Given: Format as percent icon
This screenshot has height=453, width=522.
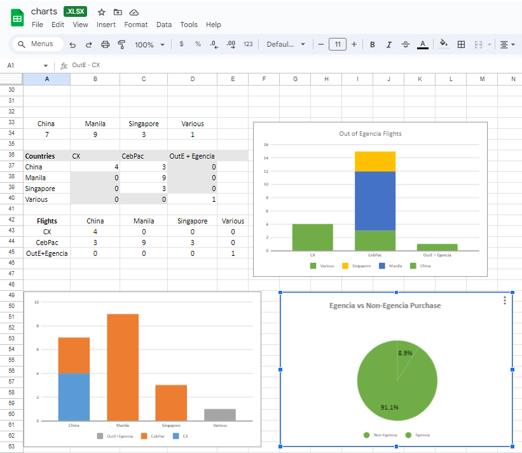Looking at the screenshot, I should pyautogui.click(x=198, y=44).
